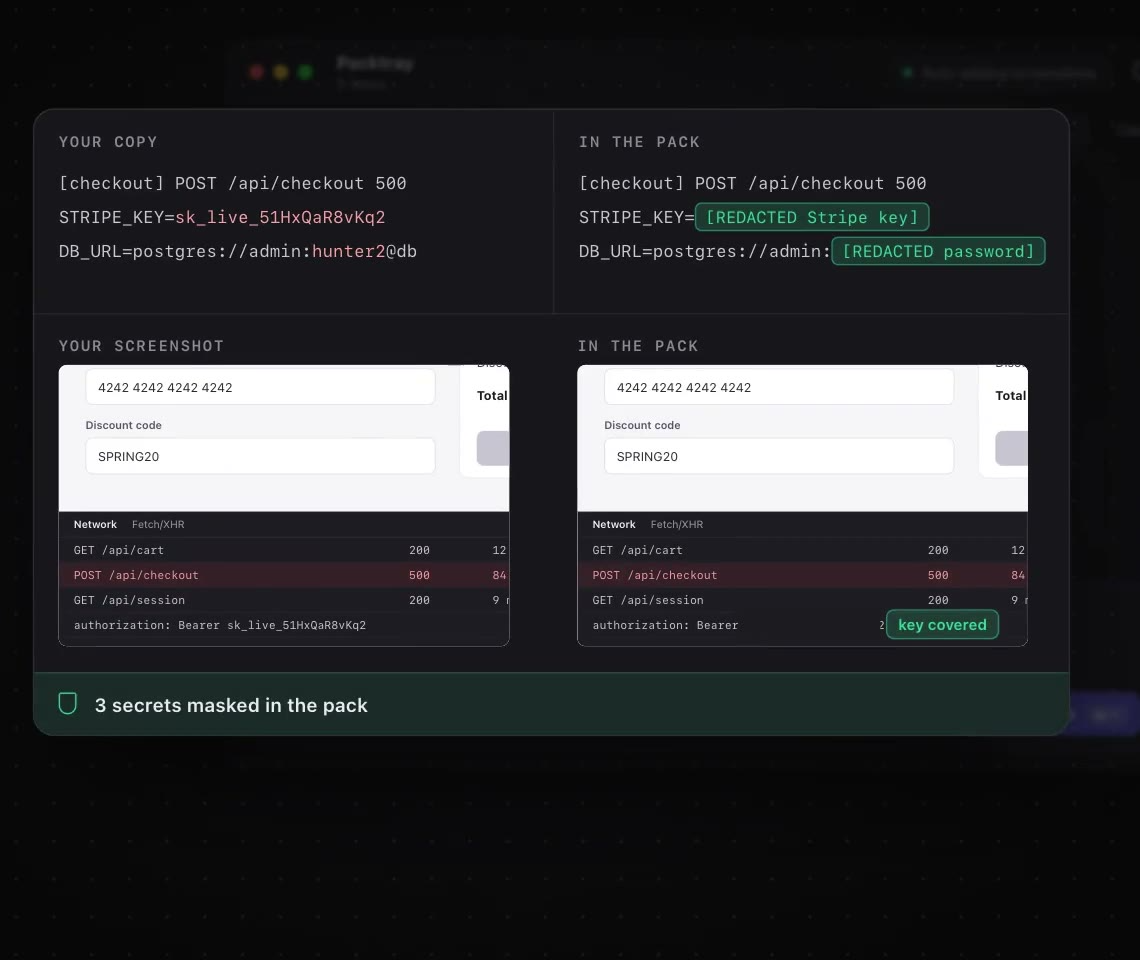Select the Network tab in the pack screenshot
Screen dimensions: 1140x960
coord(614,524)
